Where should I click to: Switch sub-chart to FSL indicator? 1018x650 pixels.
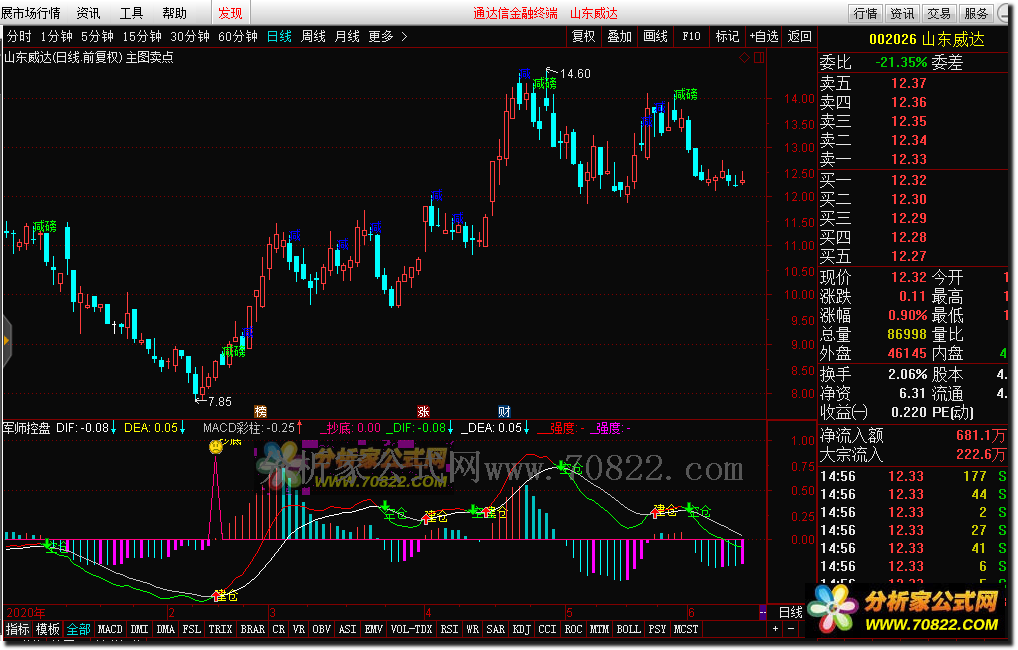[192, 629]
